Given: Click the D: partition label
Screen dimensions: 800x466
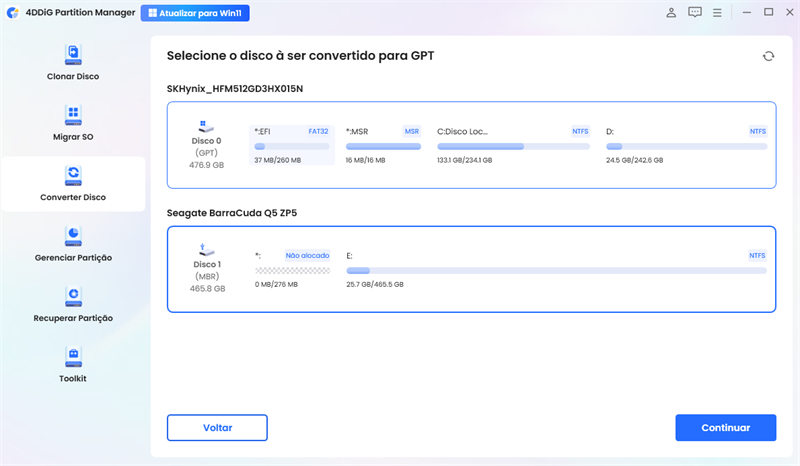Looking at the screenshot, I should pos(610,131).
